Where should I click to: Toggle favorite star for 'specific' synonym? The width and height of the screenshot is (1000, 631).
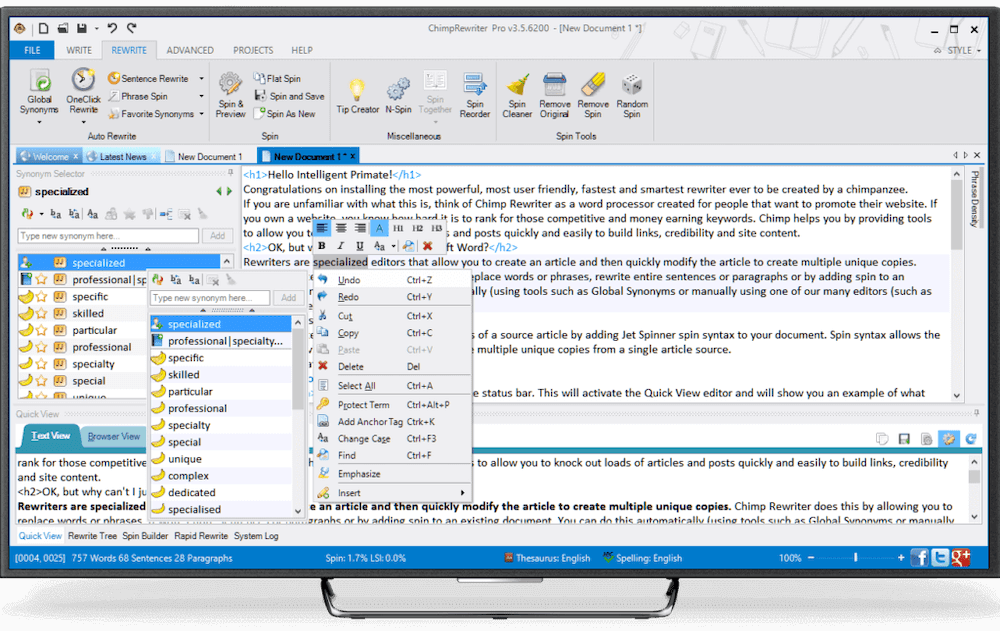click(x=41, y=297)
